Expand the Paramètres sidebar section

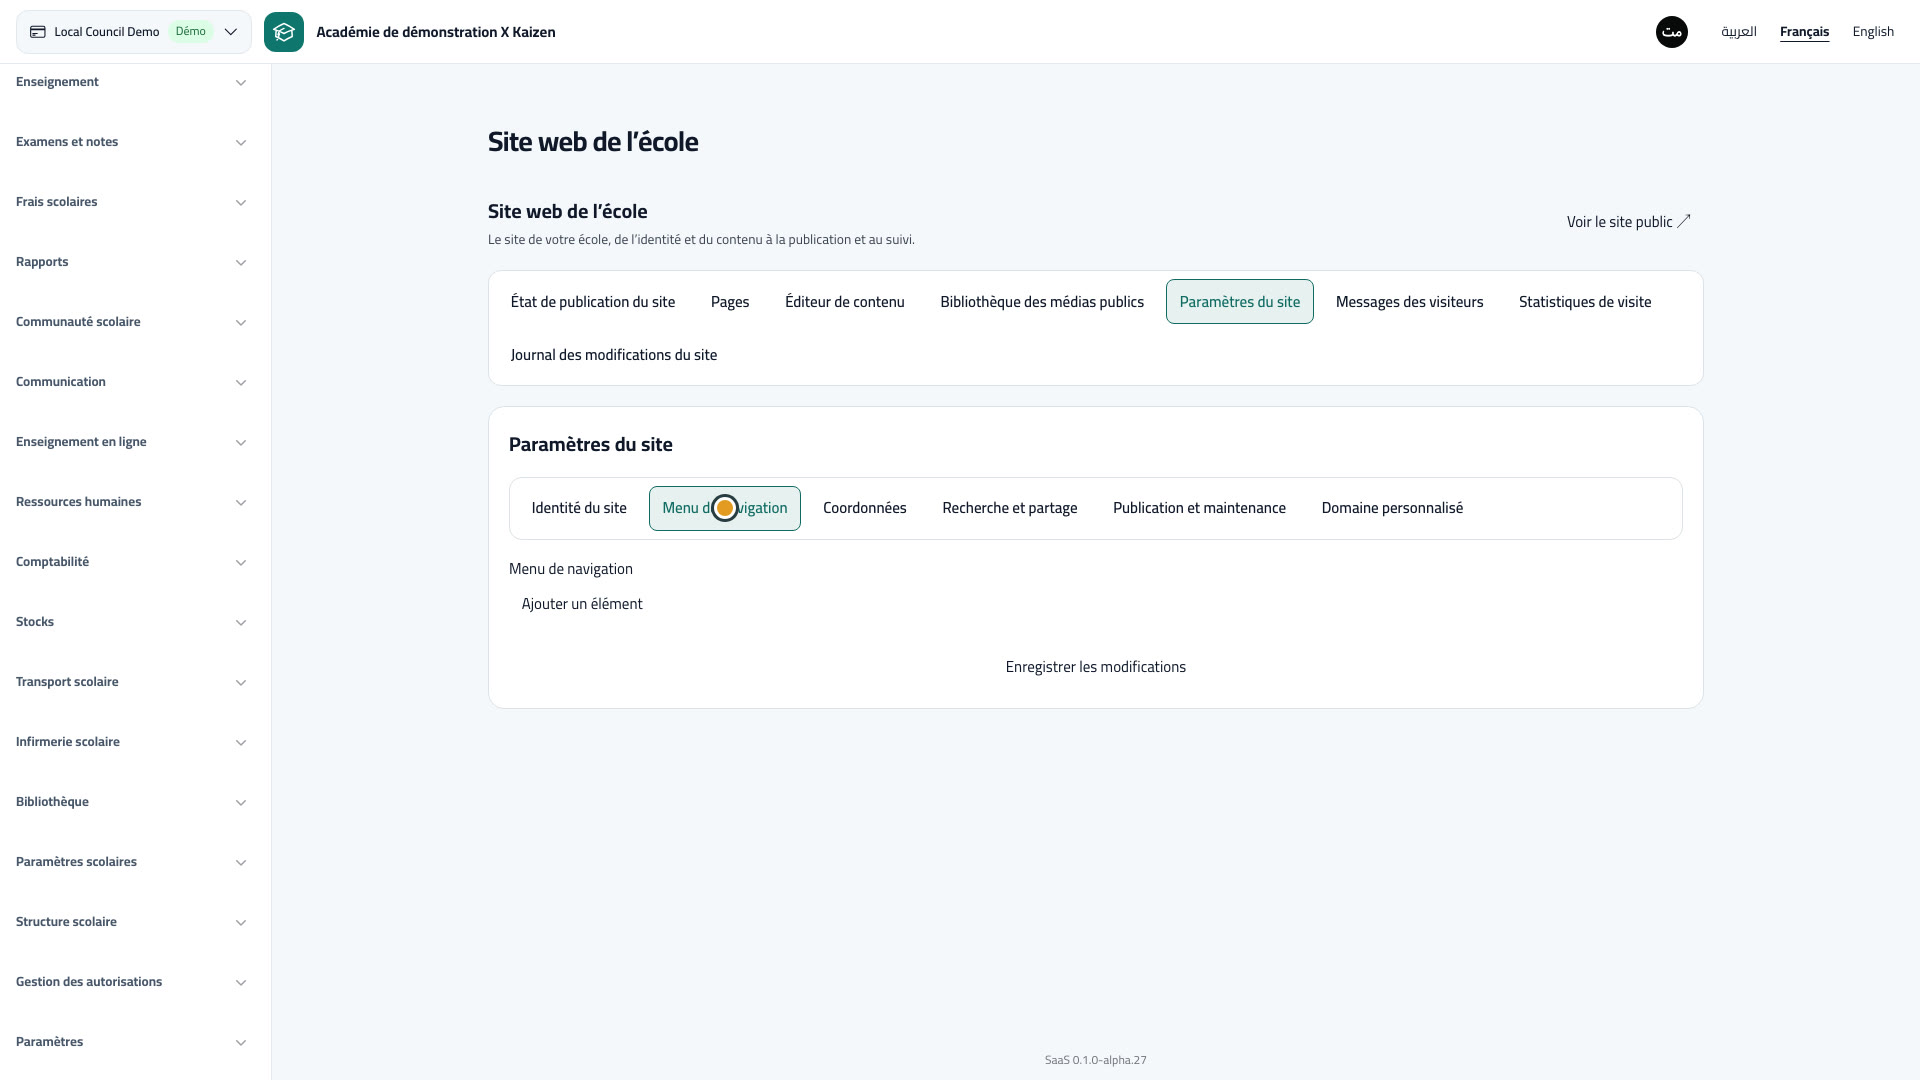click(131, 1042)
